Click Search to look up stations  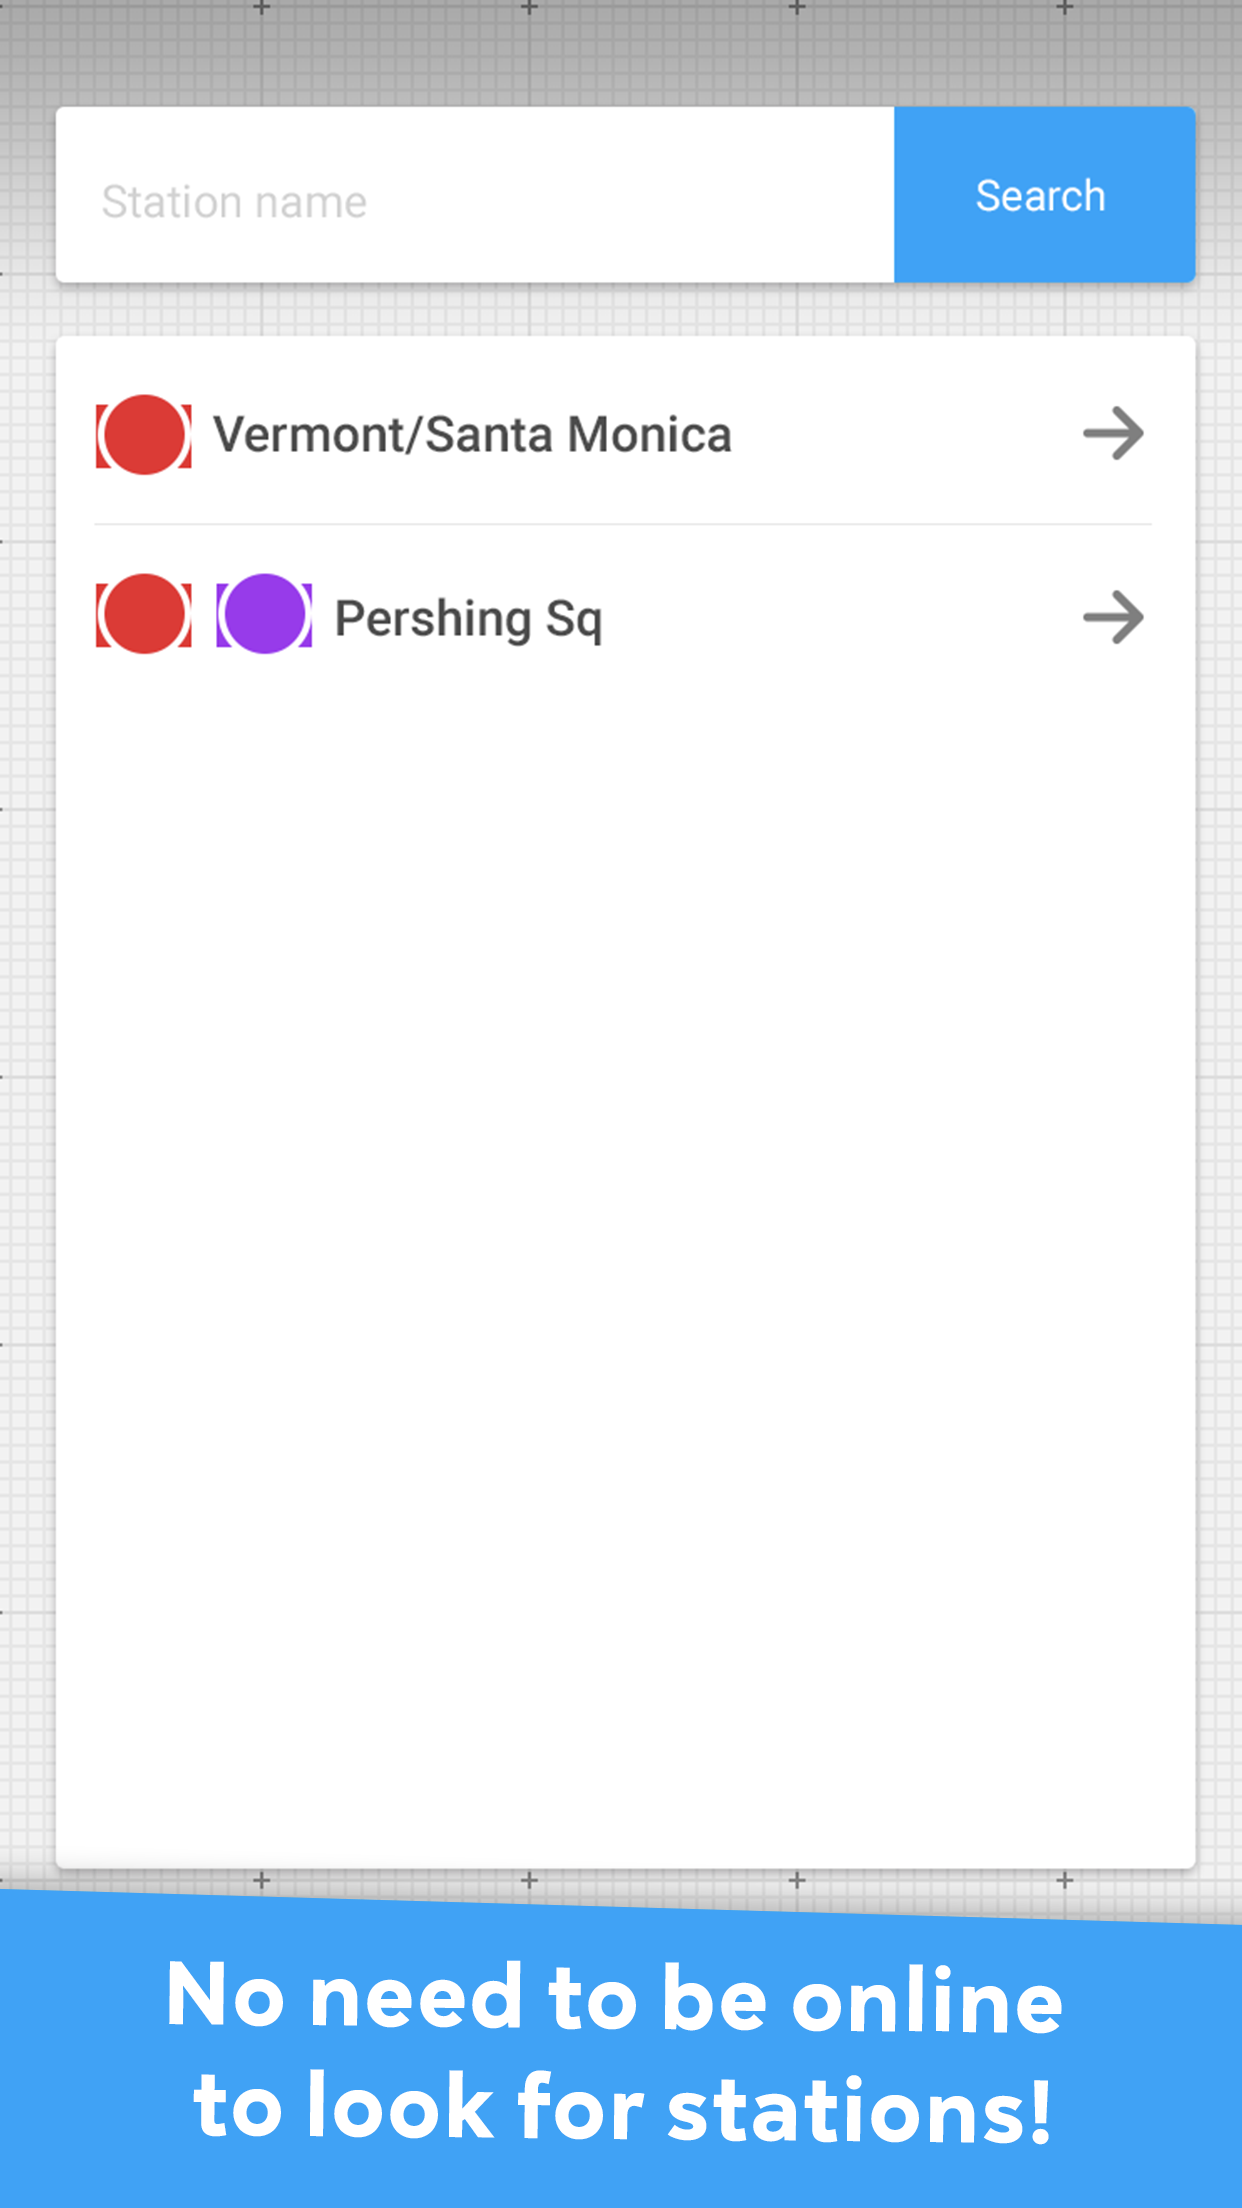pos(1040,195)
